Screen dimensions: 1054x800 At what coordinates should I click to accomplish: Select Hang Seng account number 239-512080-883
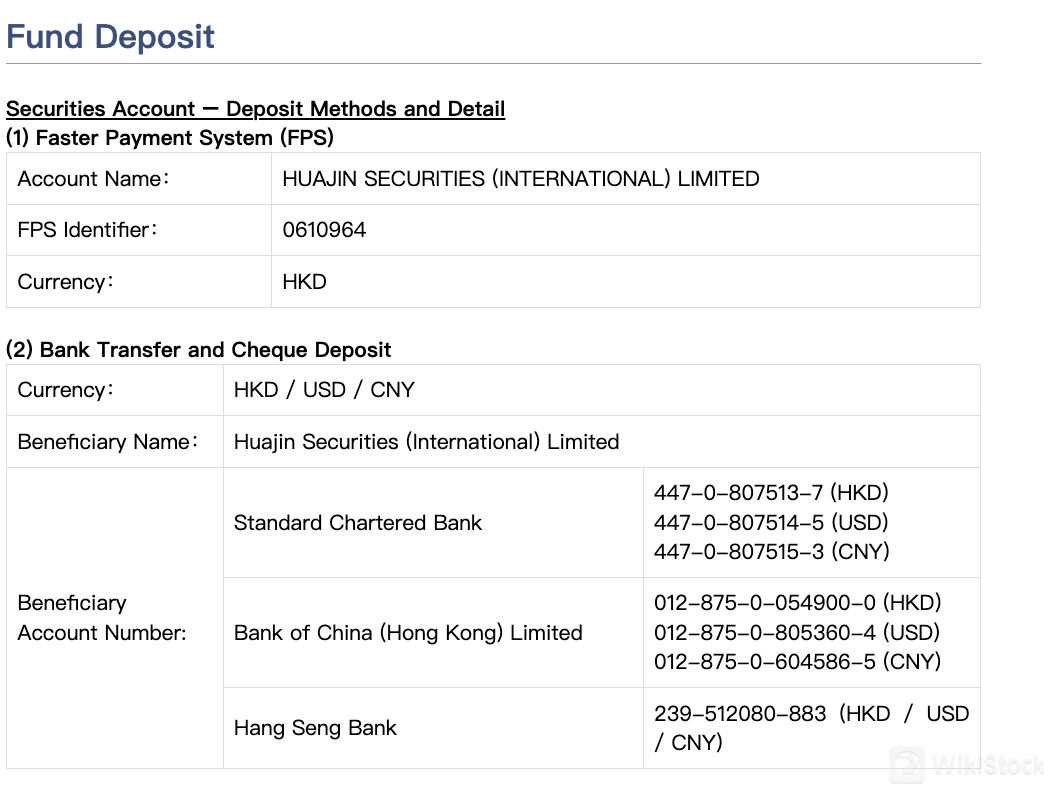[740, 714]
